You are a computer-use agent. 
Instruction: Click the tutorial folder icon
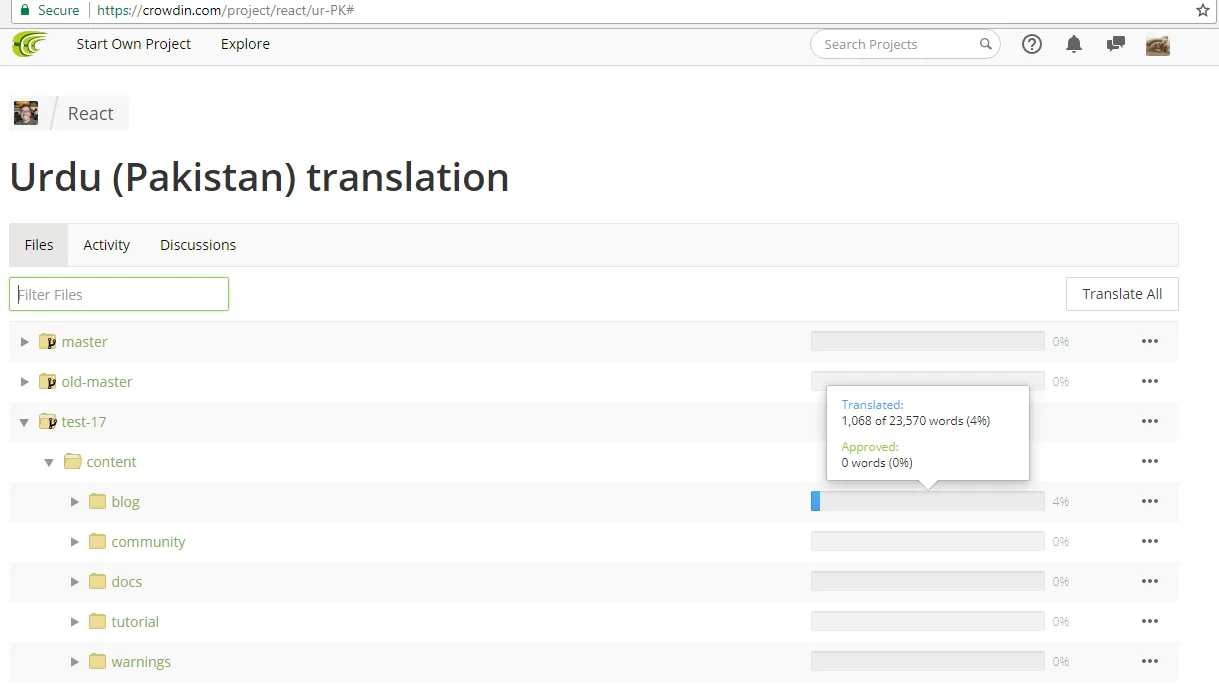tap(97, 621)
